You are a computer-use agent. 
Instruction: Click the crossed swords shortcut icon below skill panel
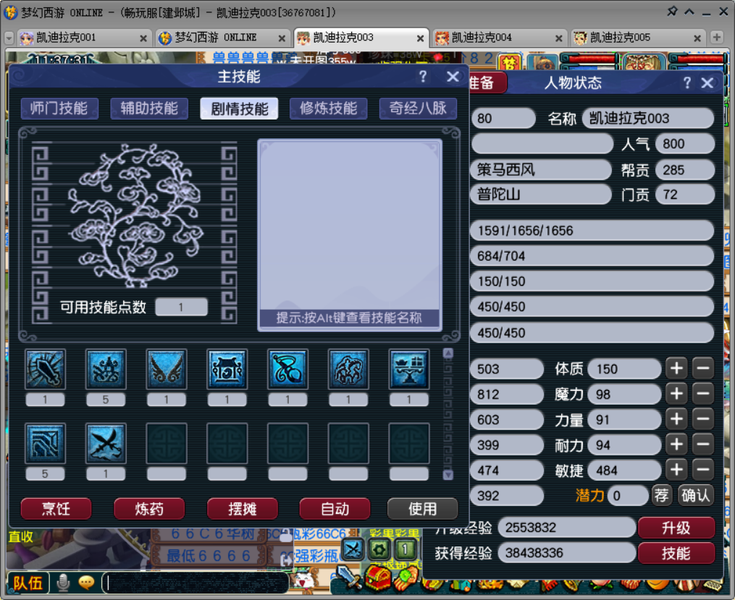(352, 549)
